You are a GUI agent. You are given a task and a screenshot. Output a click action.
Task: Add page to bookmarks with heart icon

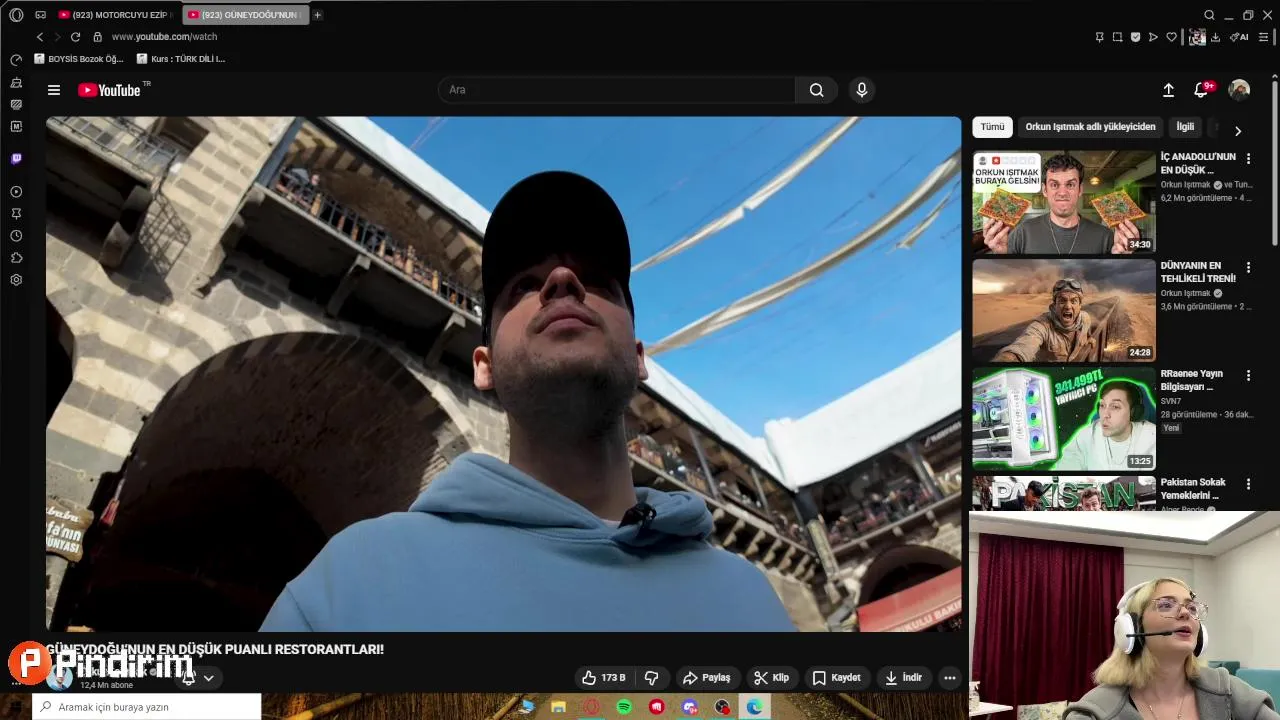tap(1171, 37)
